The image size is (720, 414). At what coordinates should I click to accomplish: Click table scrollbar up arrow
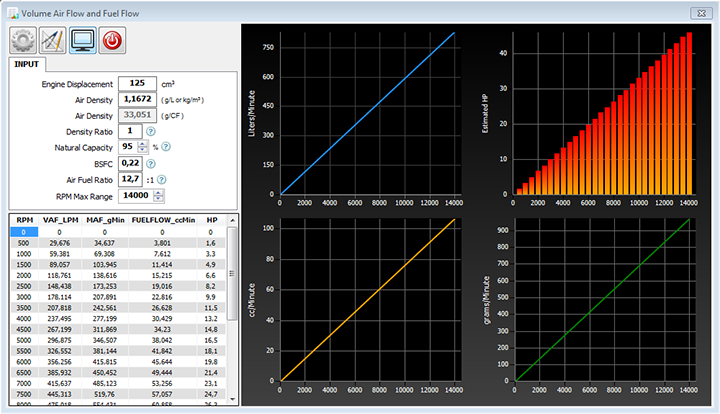click(232, 220)
